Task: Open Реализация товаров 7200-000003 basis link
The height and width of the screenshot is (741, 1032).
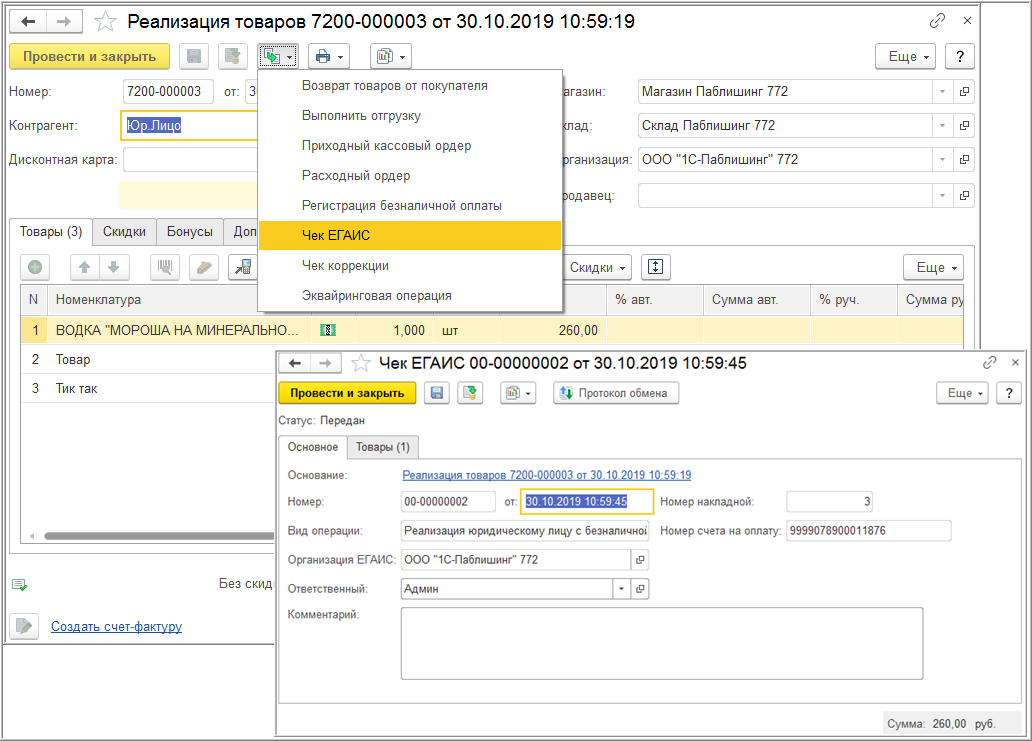Action: click(x=547, y=475)
